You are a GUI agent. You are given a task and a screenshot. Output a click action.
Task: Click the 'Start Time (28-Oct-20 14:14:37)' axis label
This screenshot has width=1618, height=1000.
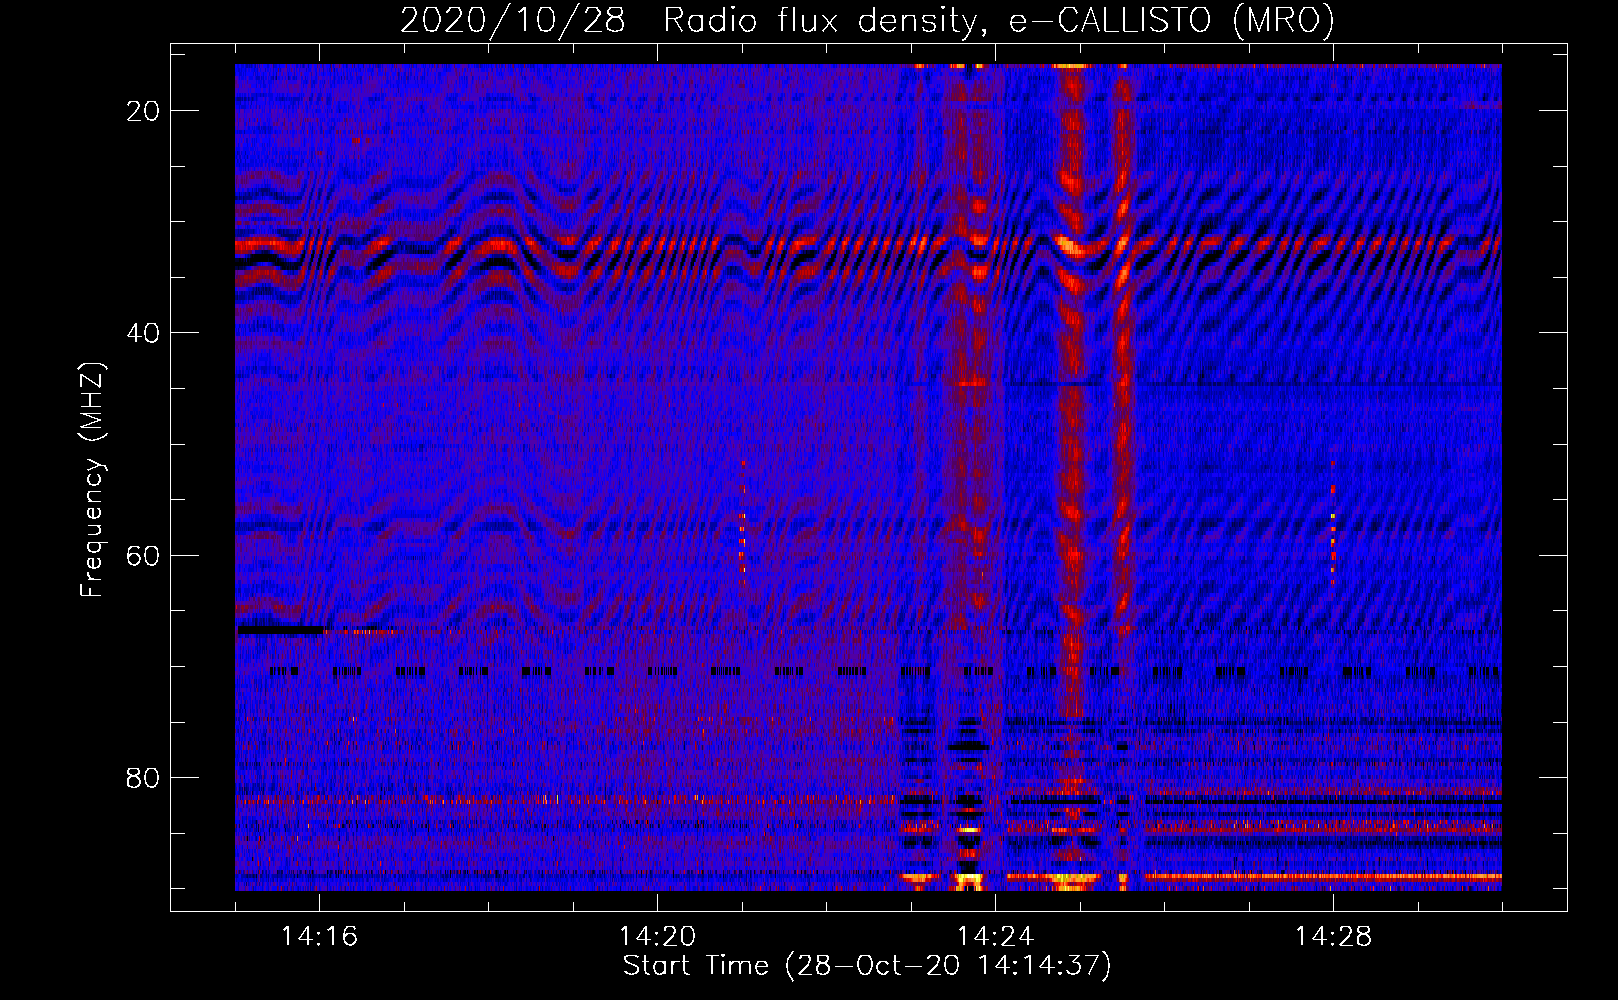tap(867, 966)
